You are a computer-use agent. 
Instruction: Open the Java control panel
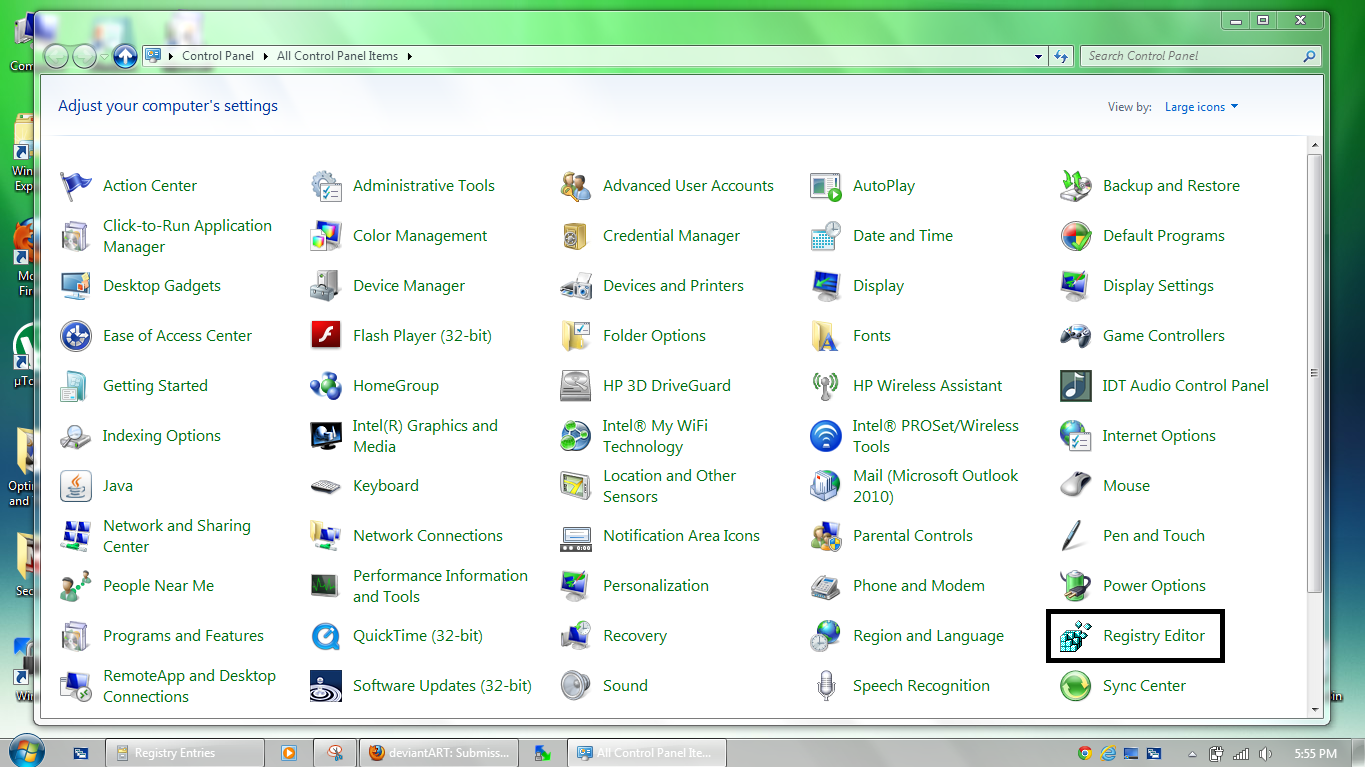coord(118,485)
